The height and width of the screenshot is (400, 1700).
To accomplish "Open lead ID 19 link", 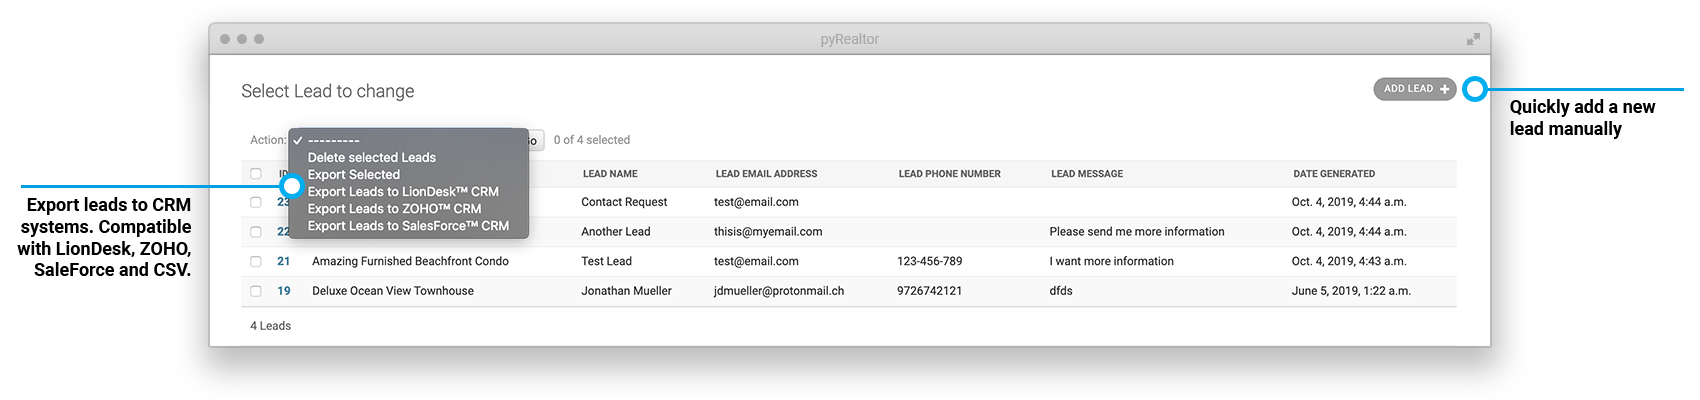I will coord(284,291).
